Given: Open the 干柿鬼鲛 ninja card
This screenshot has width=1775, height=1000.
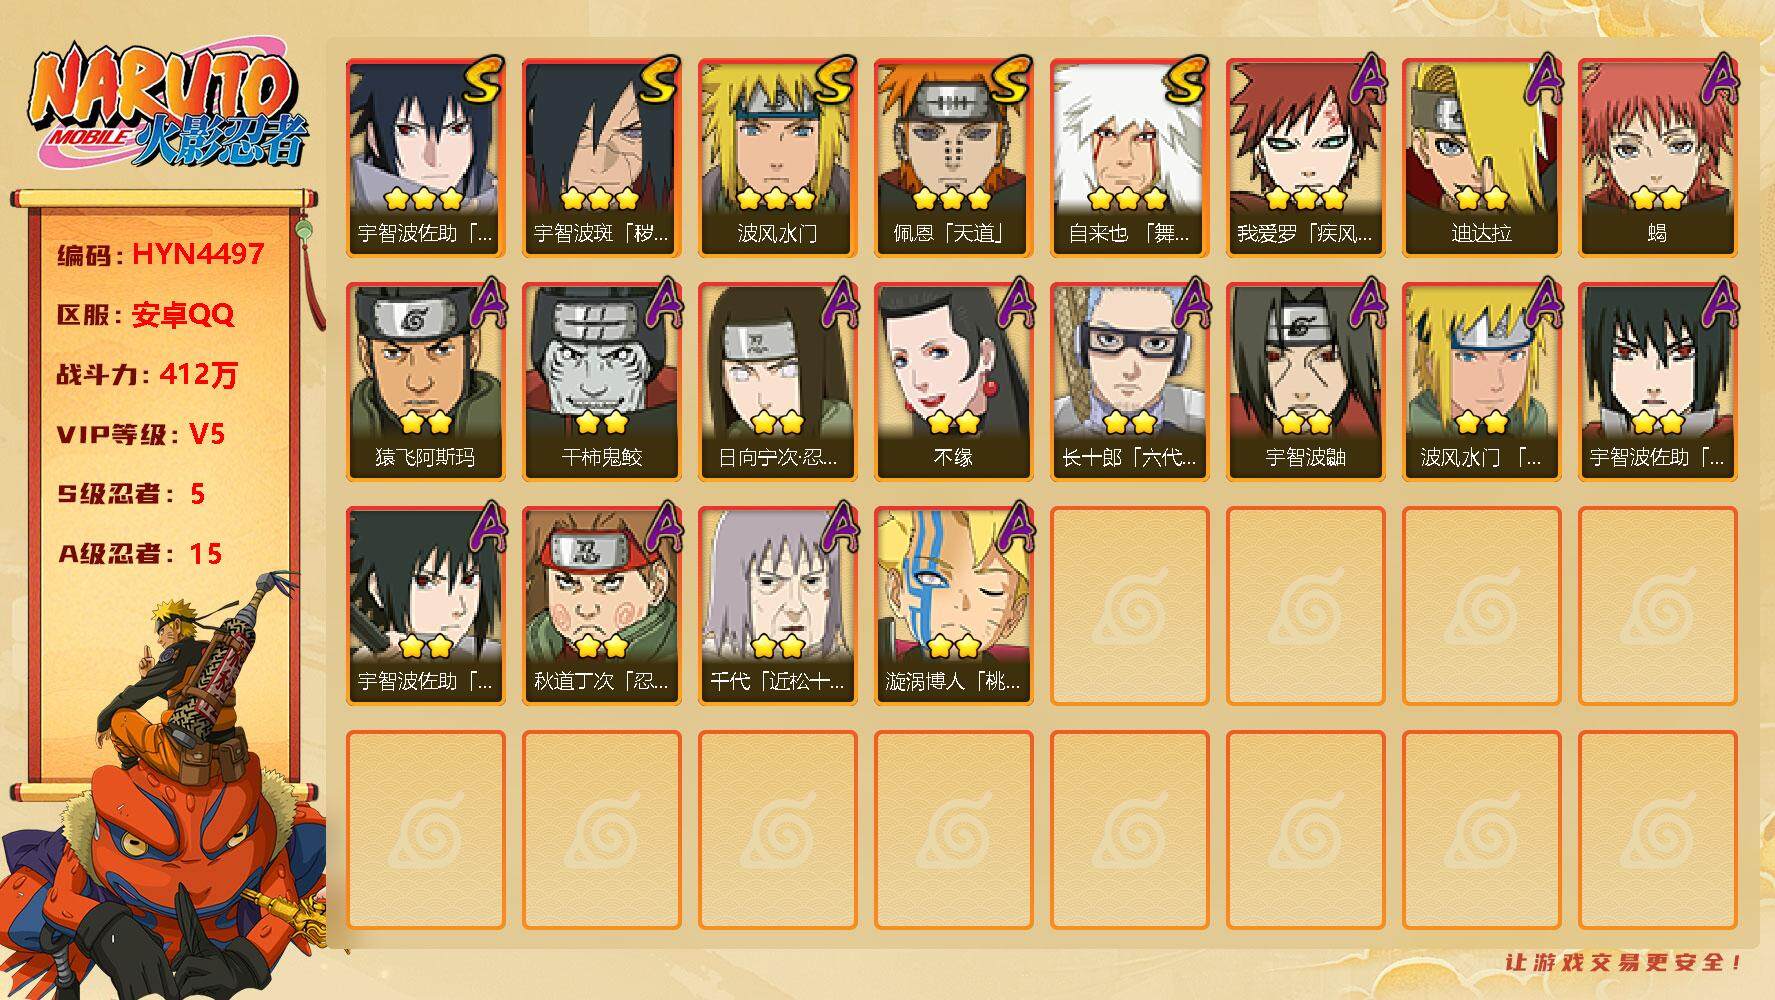Looking at the screenshot, I should [x=601, y=382].
